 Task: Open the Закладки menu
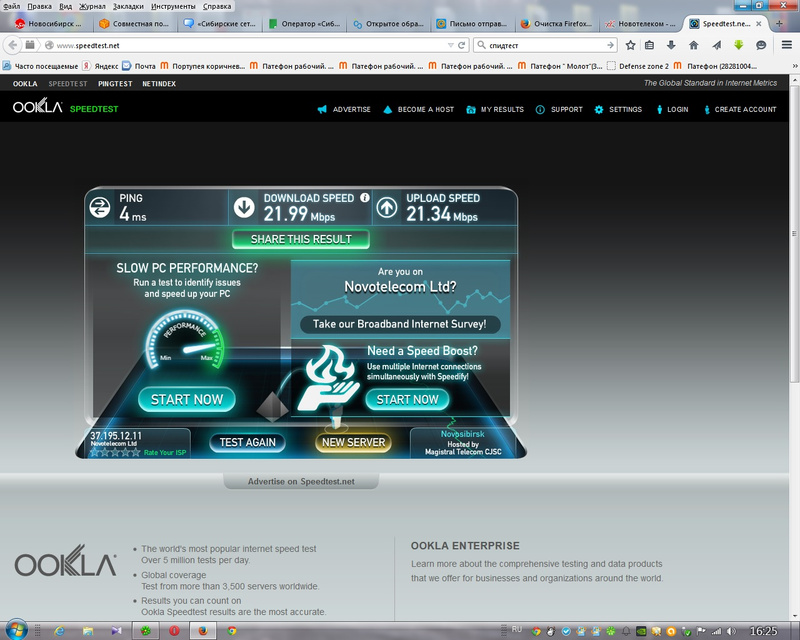pos(128,6)
